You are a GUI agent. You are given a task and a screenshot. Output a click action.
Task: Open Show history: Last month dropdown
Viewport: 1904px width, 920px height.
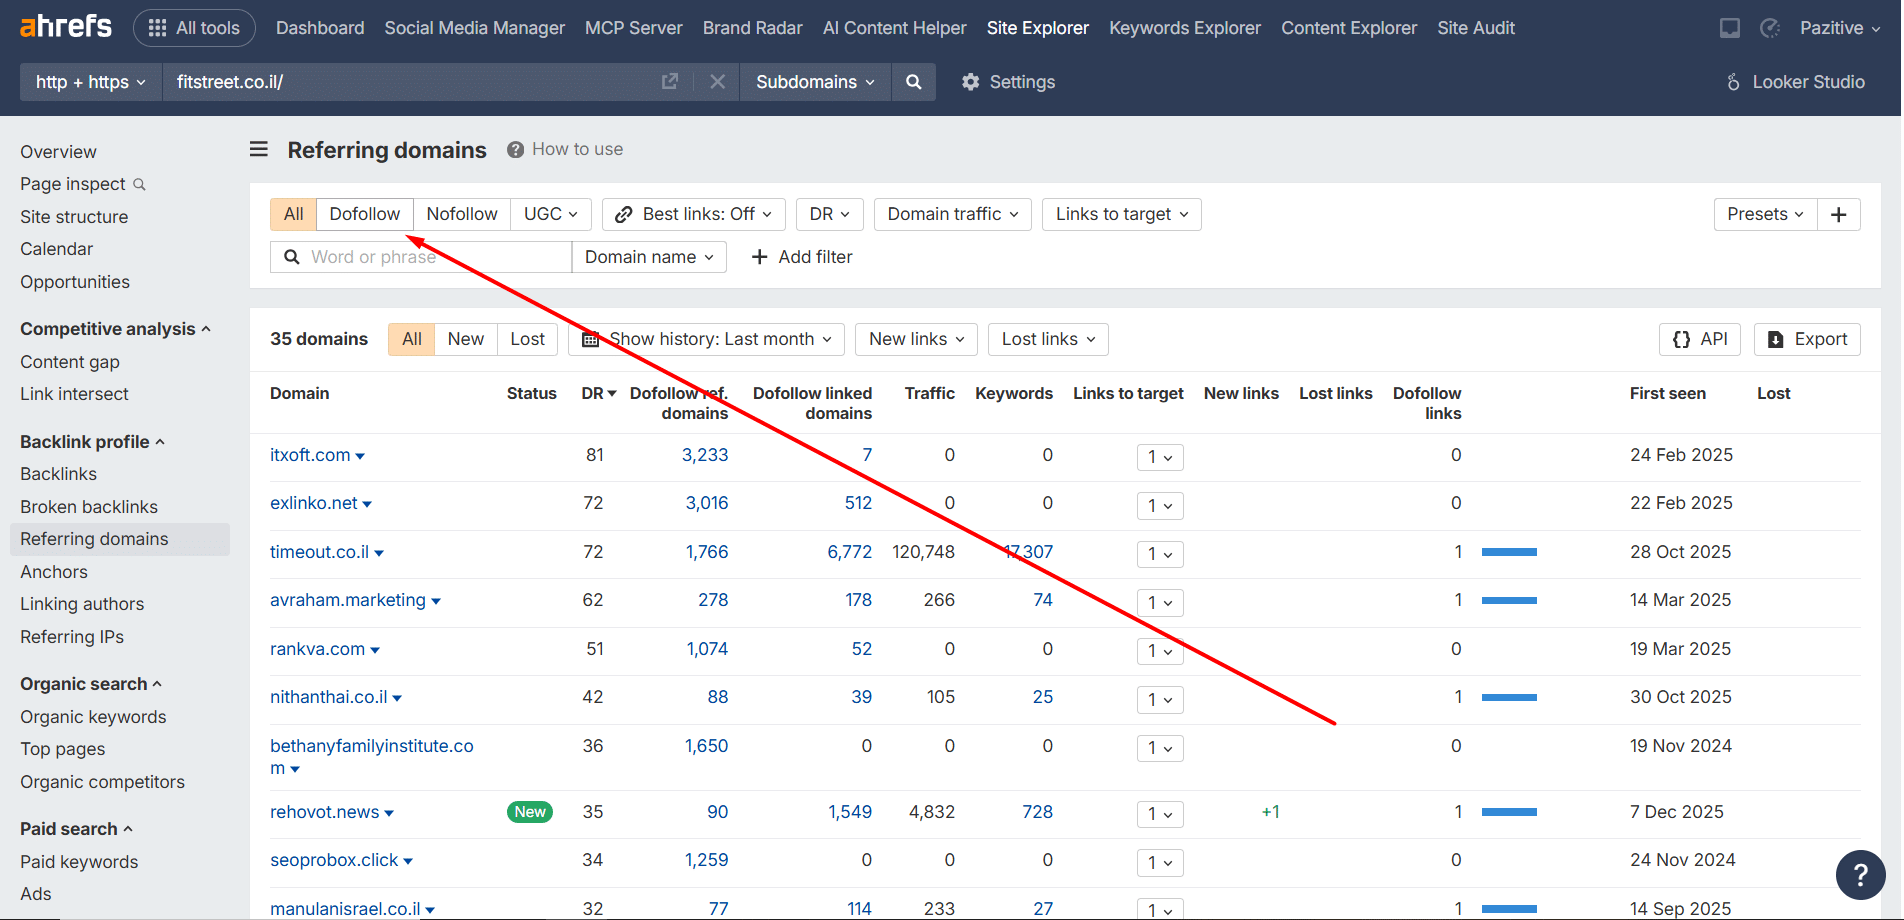[x=707, y=339]
